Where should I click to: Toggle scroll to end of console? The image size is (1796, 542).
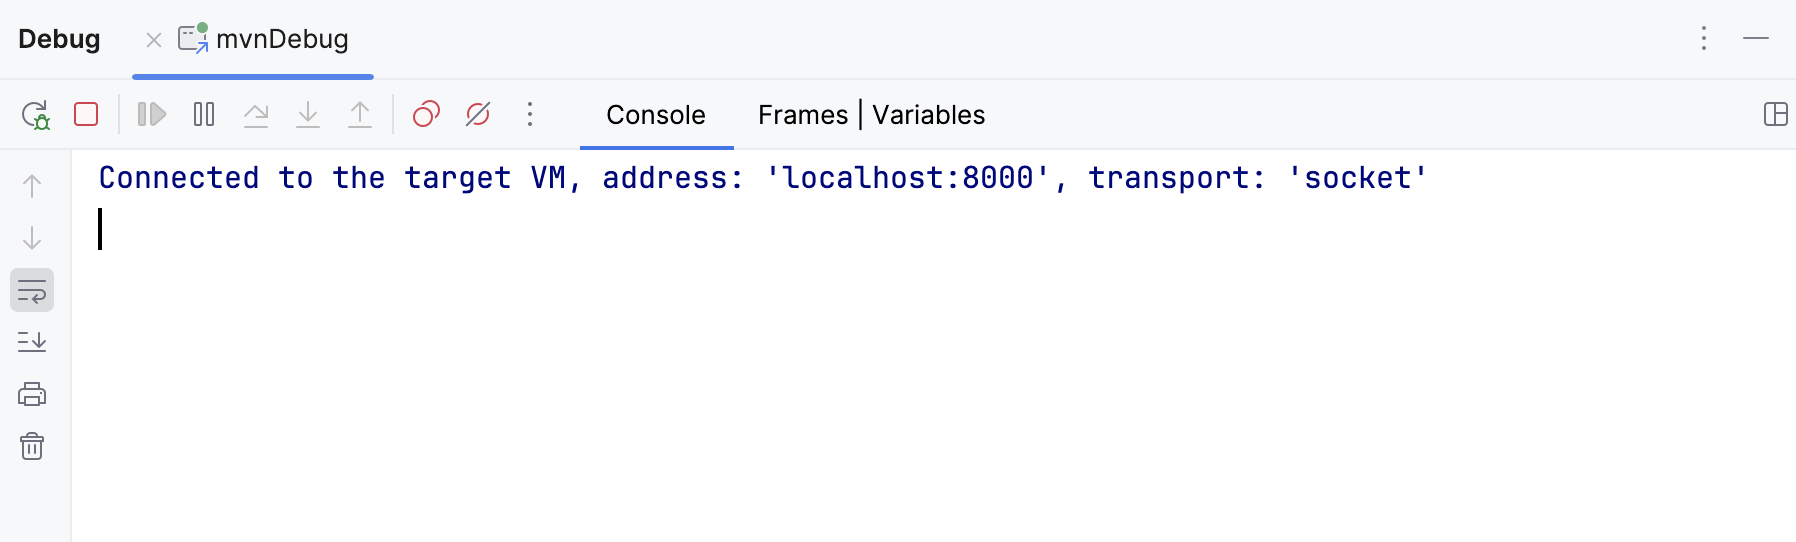pos(32,343)
